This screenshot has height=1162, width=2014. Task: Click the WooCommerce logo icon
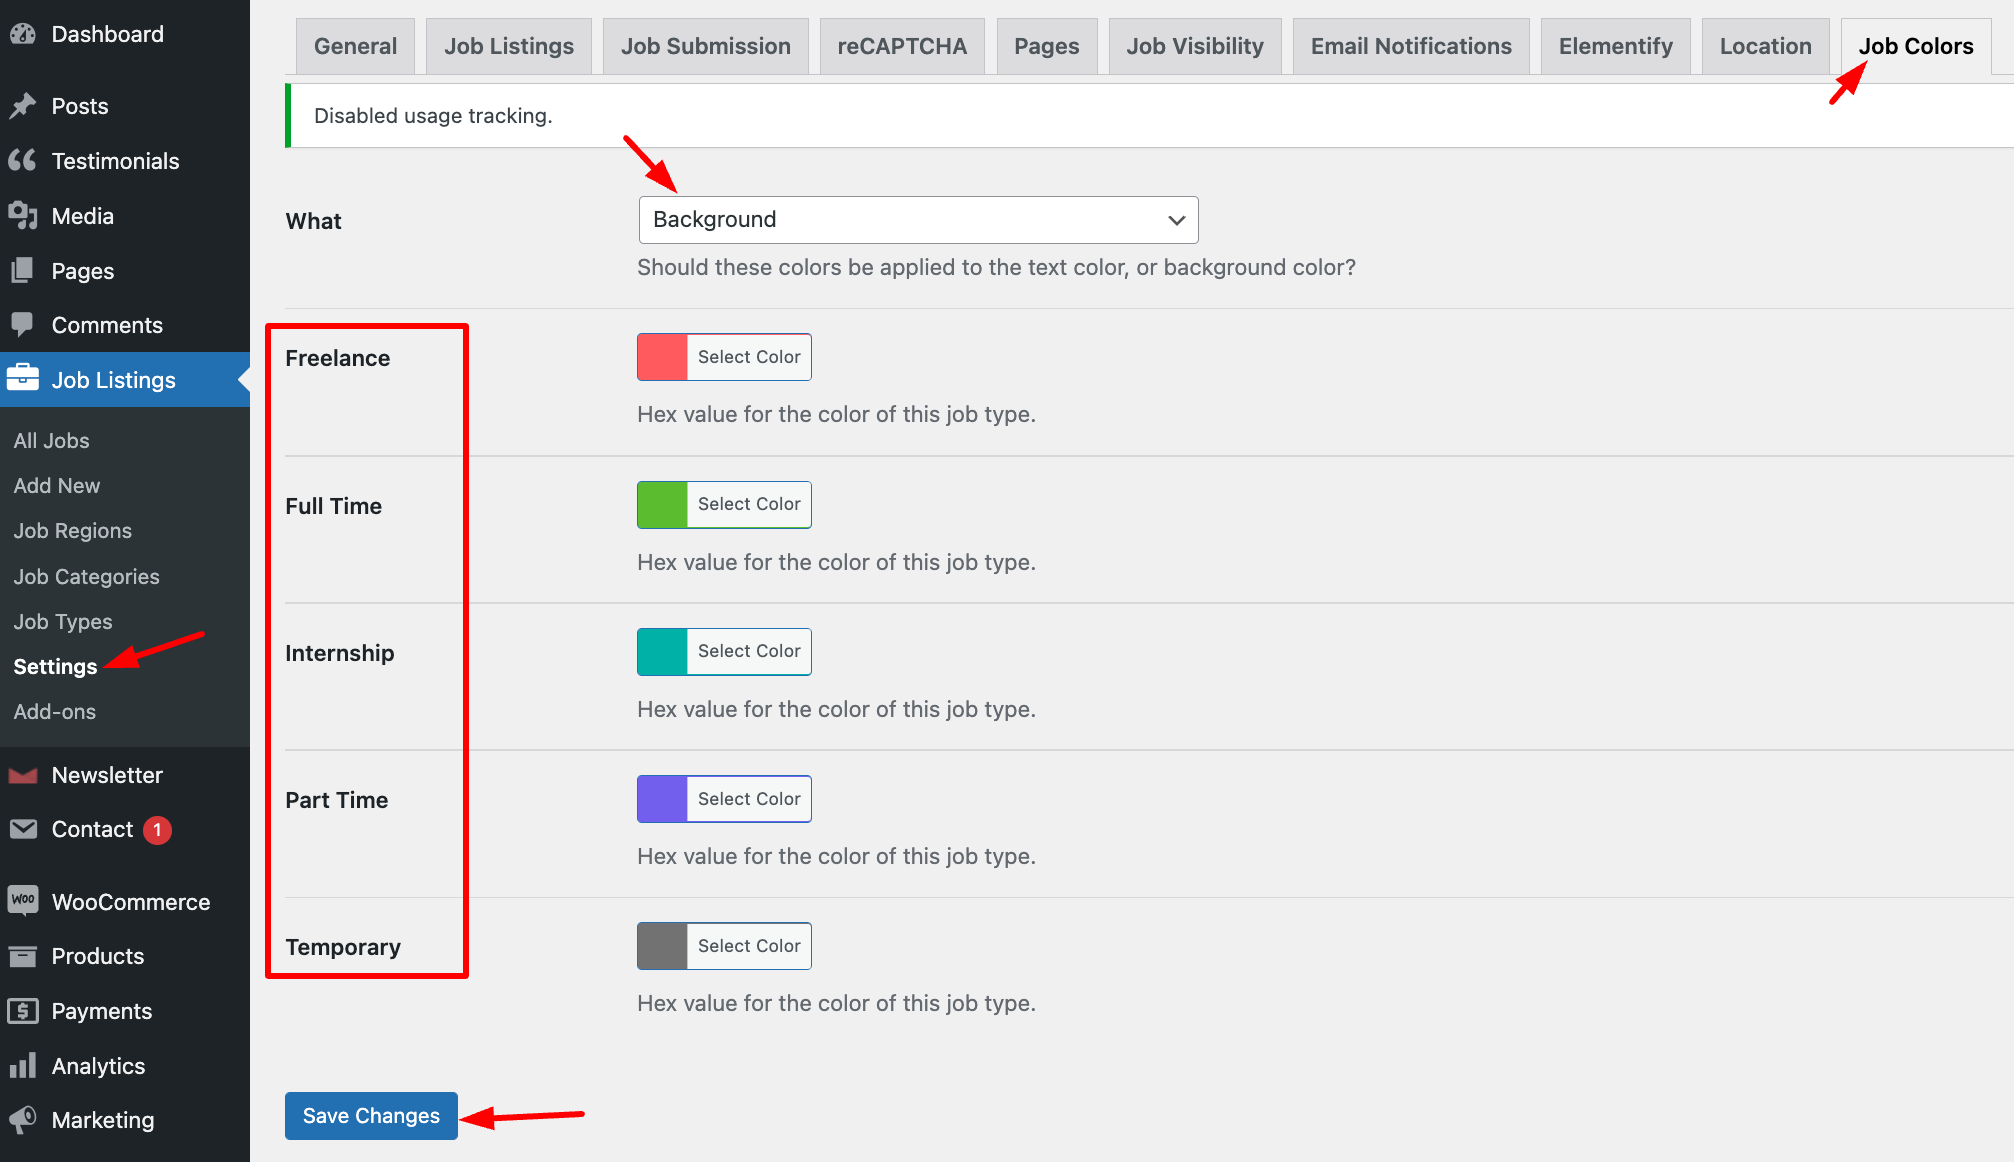24,901
